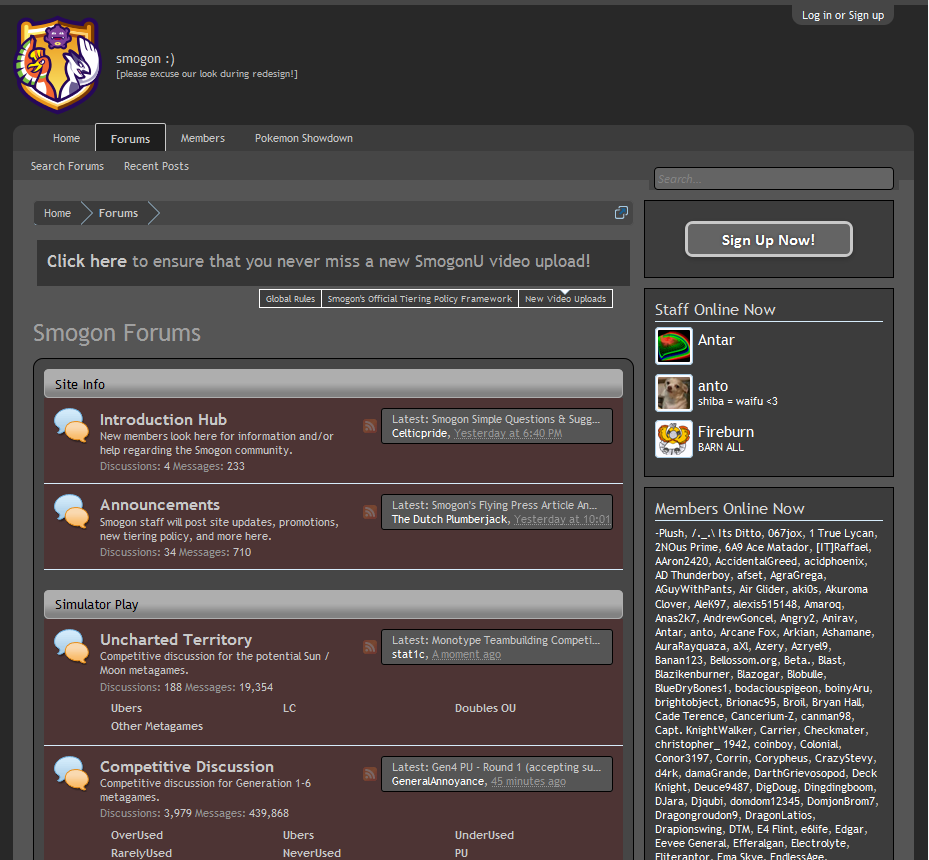This screenshot has width=929, height=860.
Task: Click anto's name in Staff Online Now
Action: point(713,386)
